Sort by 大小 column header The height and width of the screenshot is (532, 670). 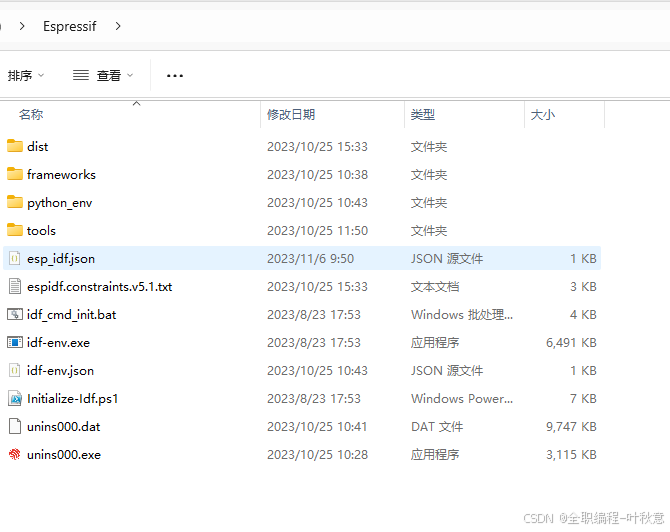coord(543,115)
